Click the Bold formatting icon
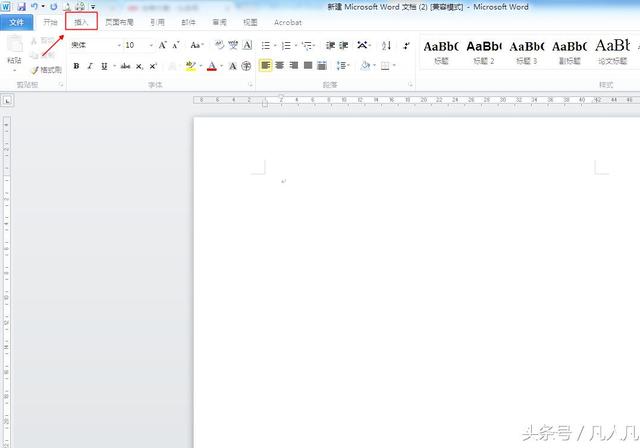 (76, 66)
